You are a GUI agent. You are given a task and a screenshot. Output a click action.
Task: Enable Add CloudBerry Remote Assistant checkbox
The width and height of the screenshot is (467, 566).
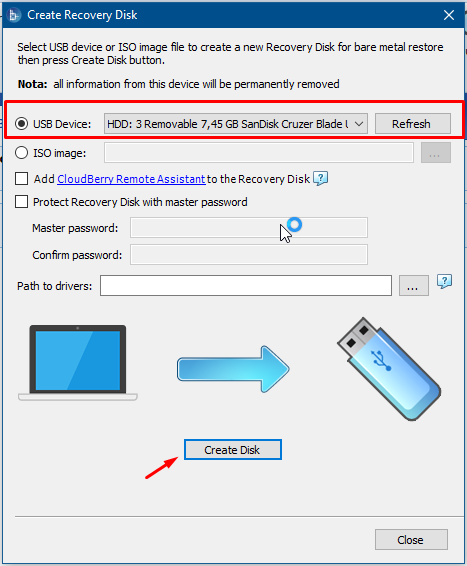pos(21,179)
